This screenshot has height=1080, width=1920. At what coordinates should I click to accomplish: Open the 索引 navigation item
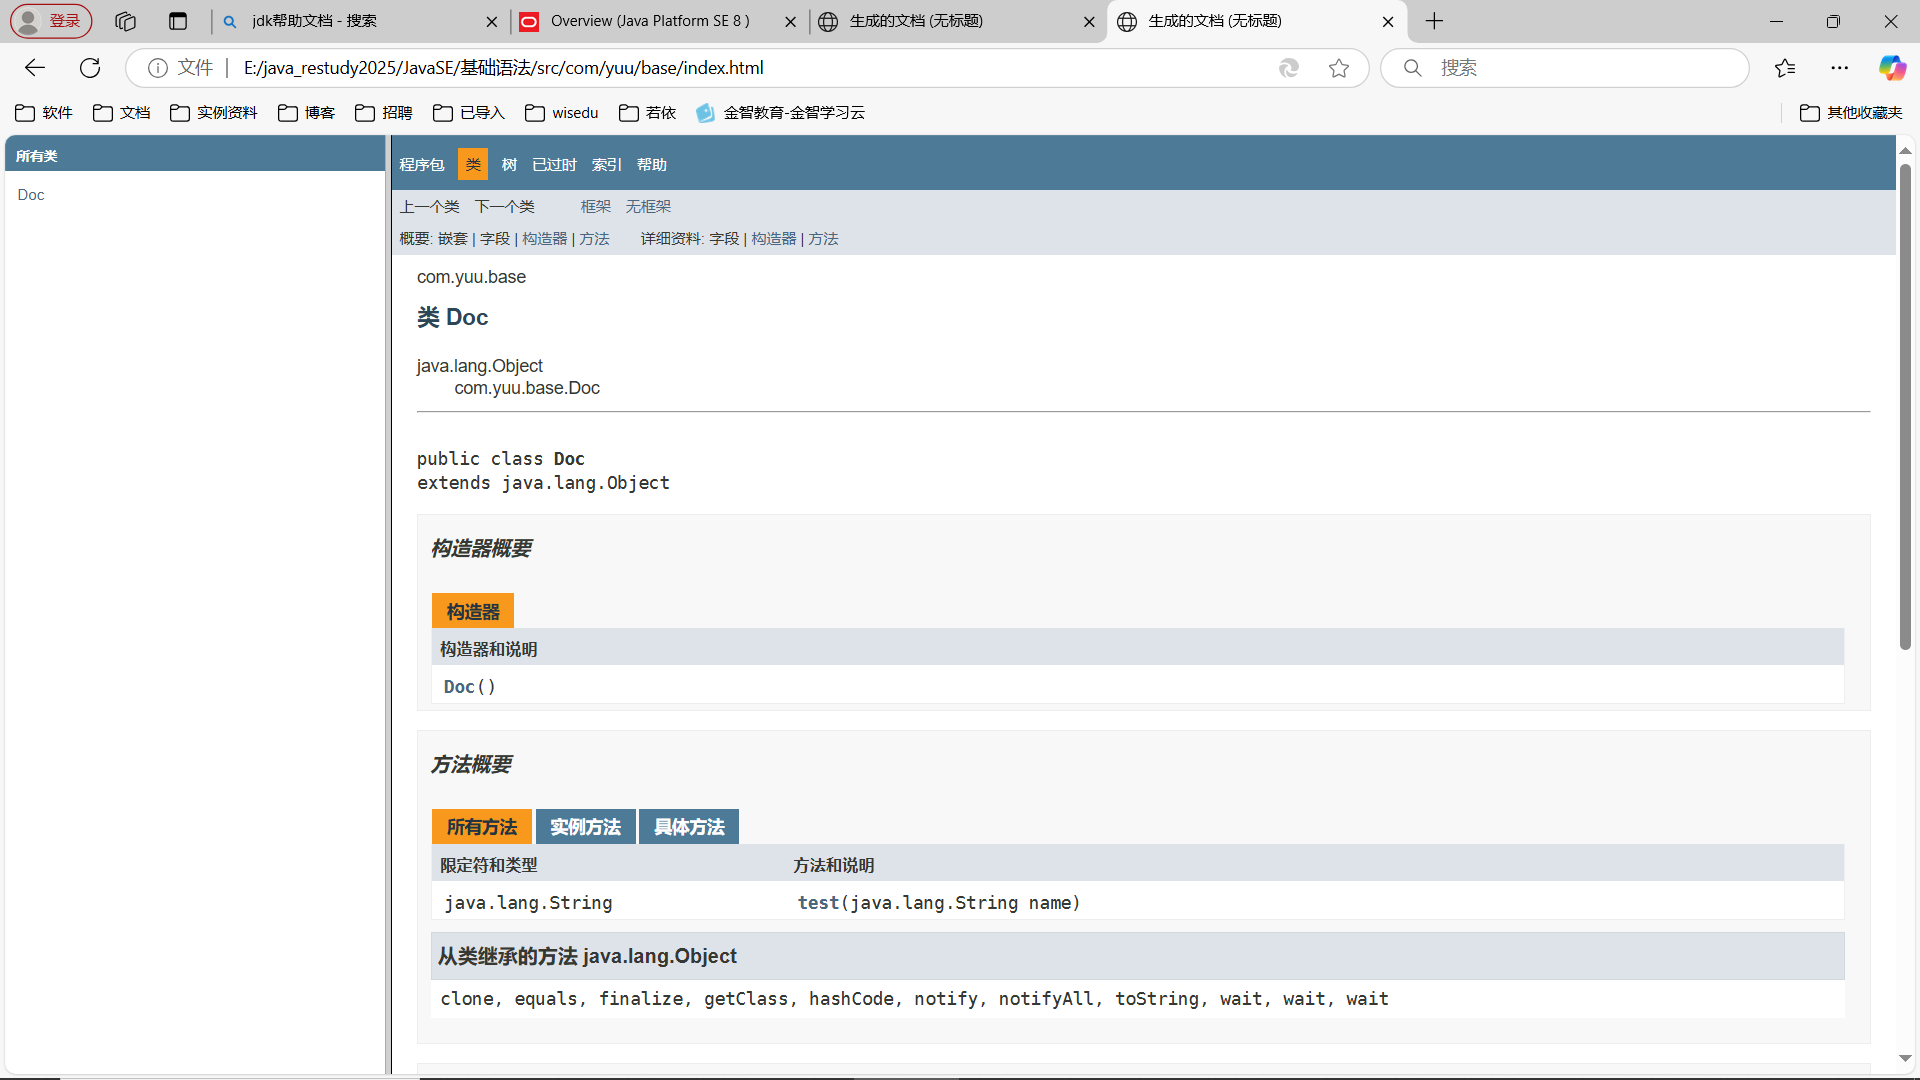(x=606, y=165)
